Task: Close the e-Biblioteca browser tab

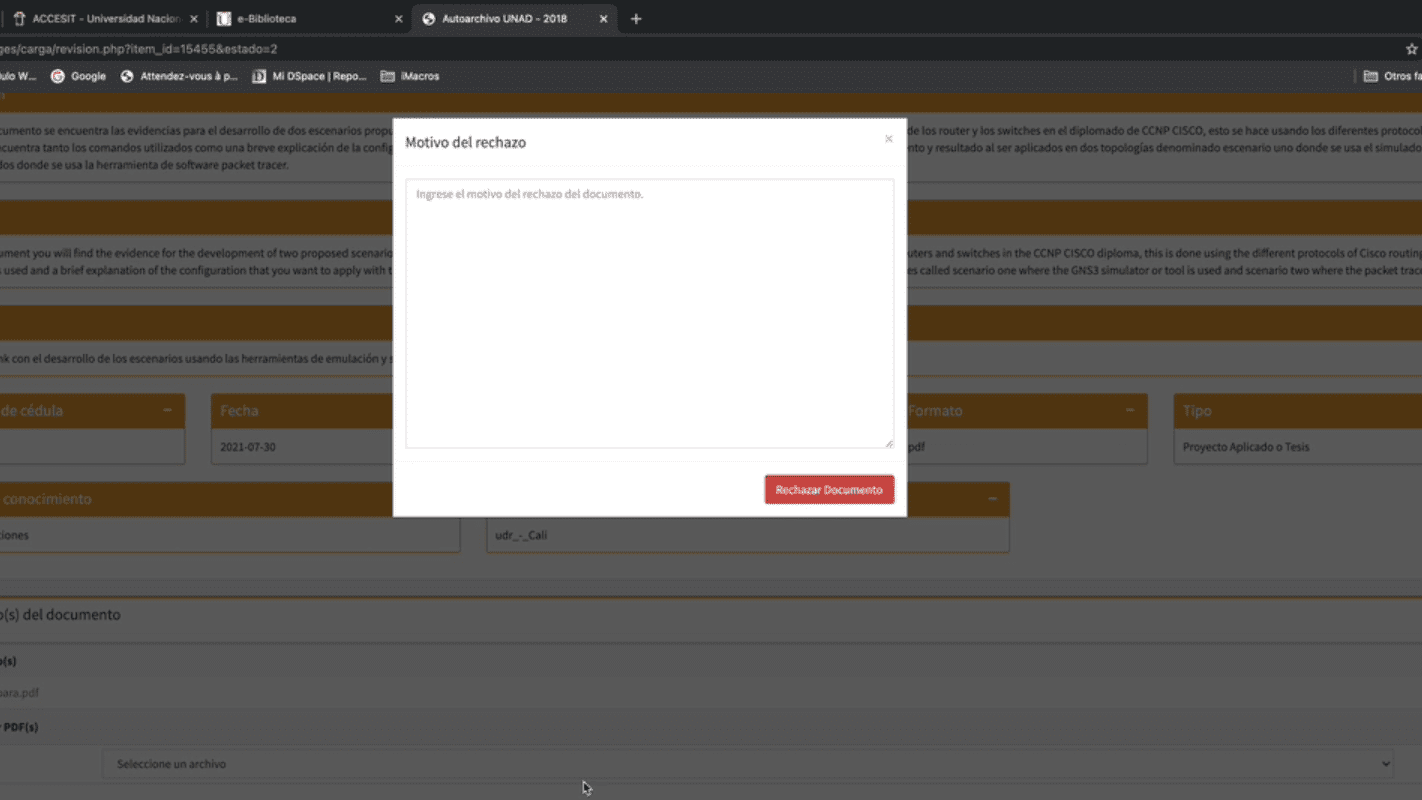Action: click(399, 19)
